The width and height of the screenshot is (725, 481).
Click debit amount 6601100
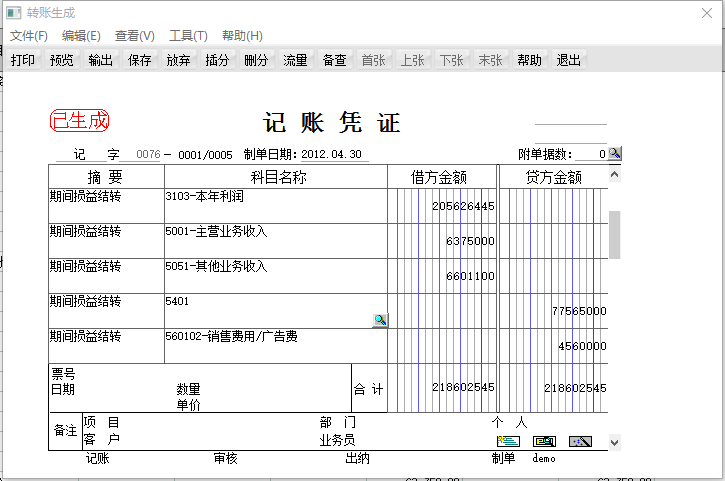(470, 277)
